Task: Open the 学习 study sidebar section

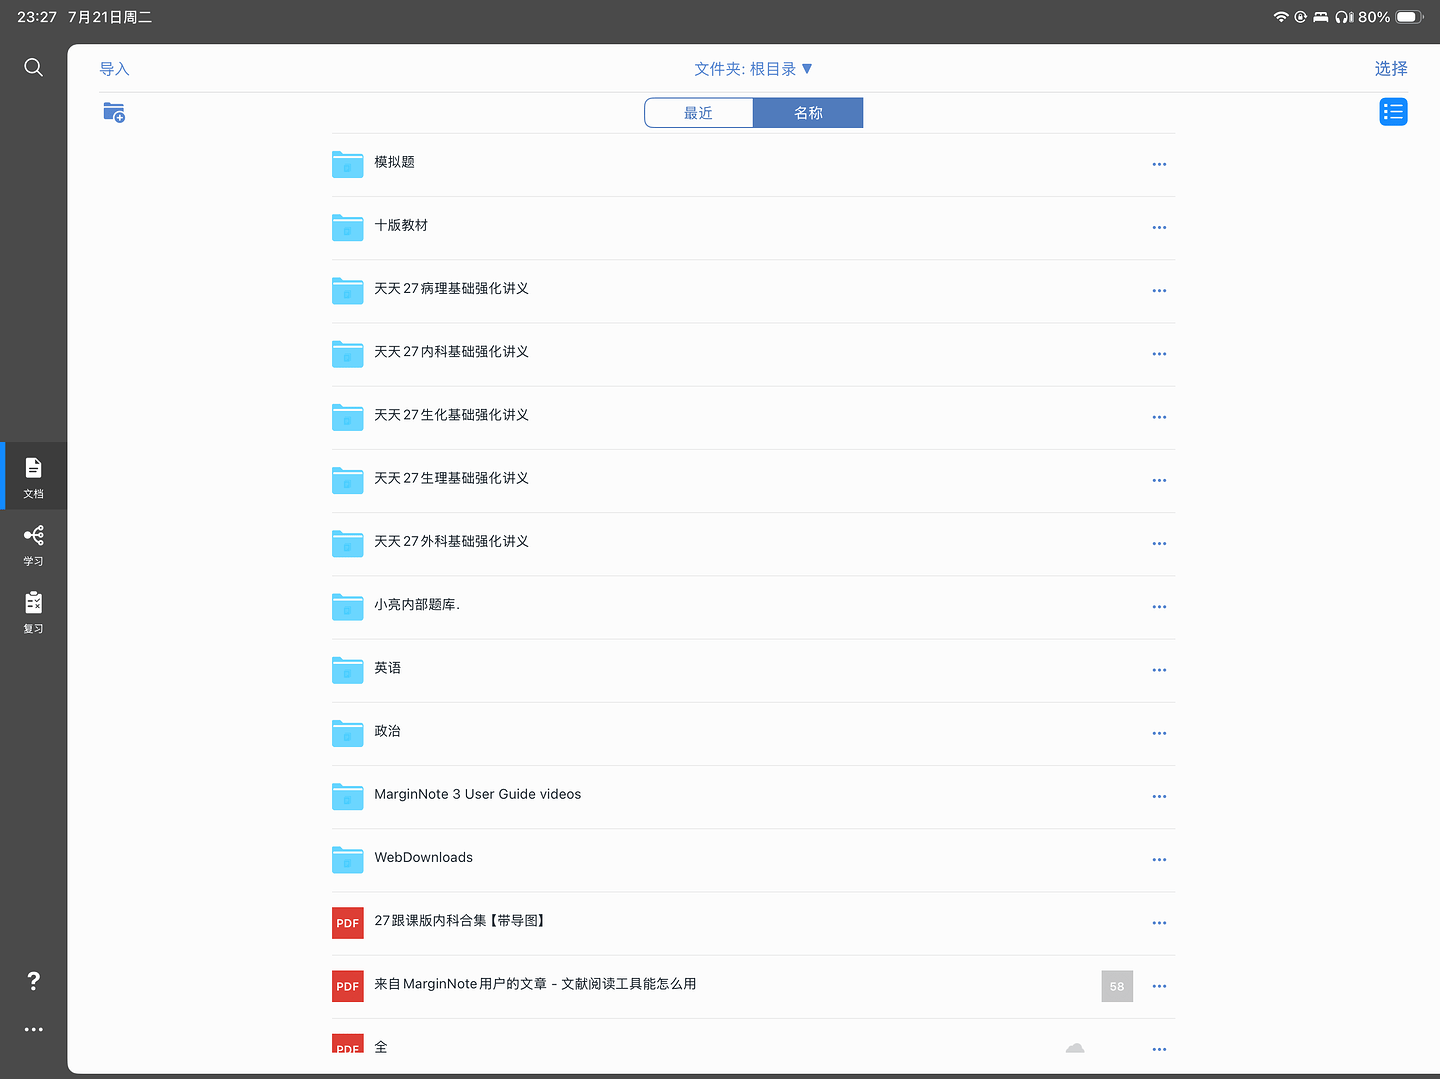Action: click(x=33, y=544)
